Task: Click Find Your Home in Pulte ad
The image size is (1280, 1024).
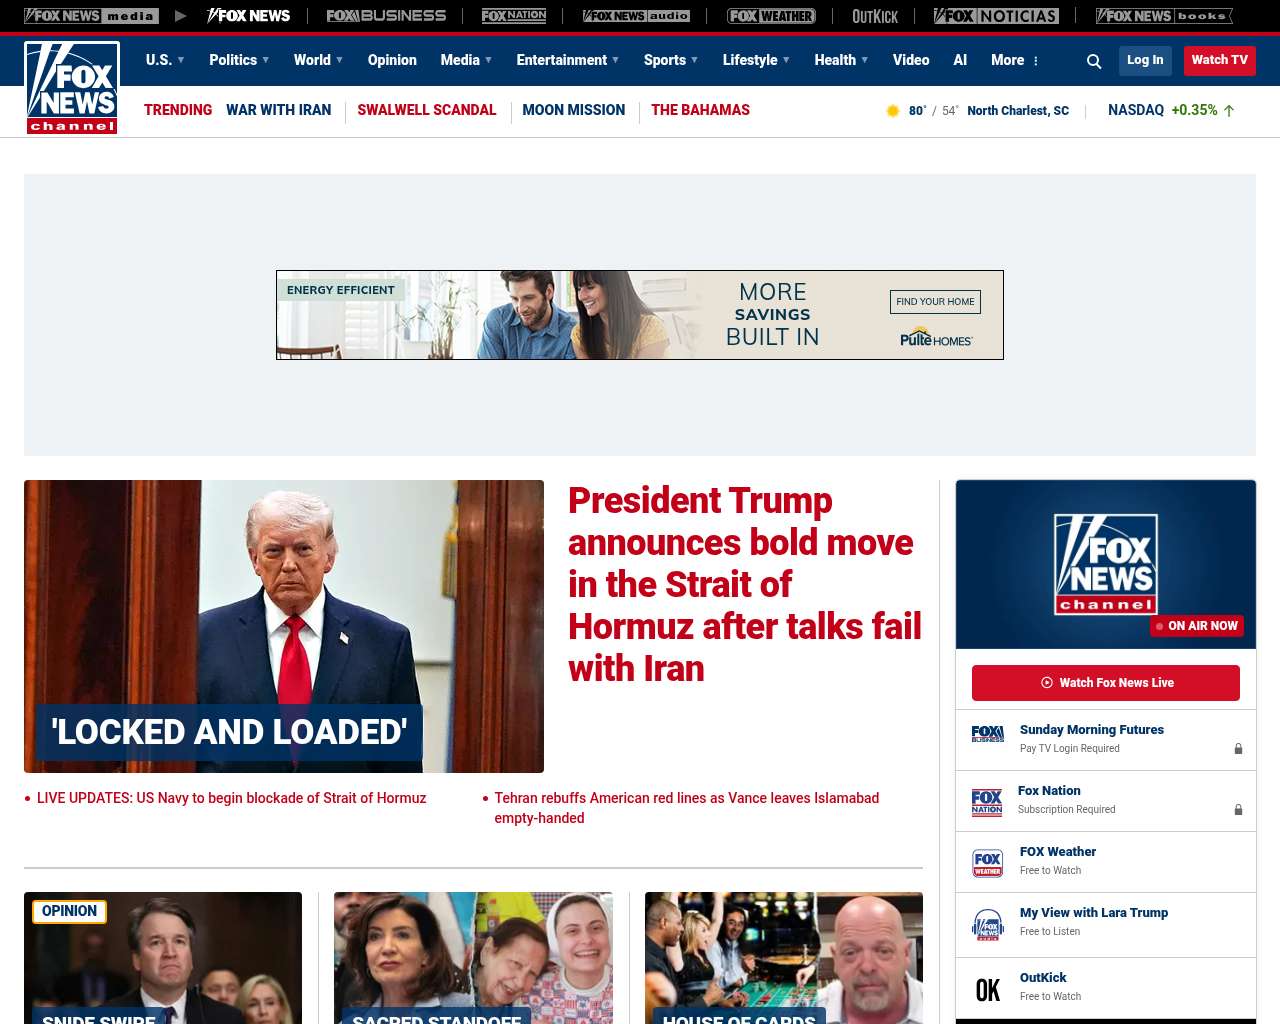Action: point(935,302)
